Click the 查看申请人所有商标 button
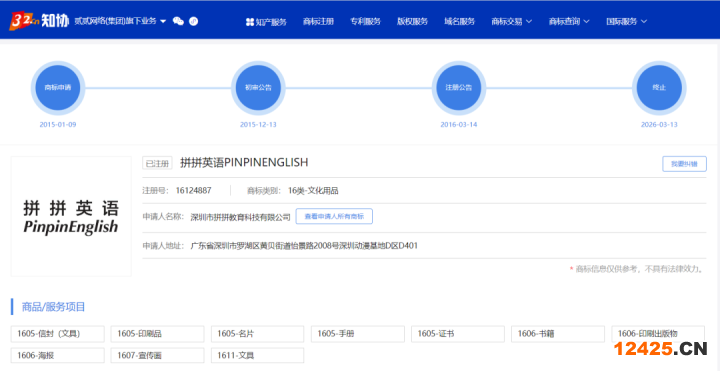This screenshot has height=371, width=720. [334, 216]
